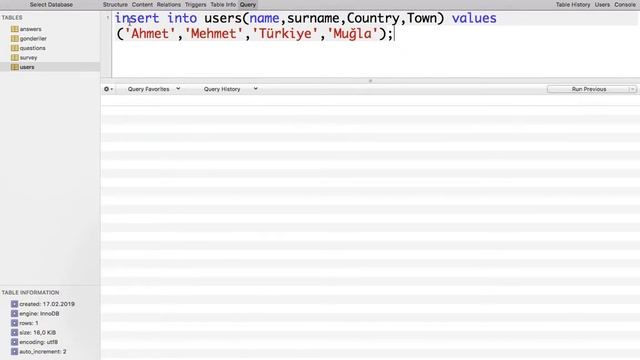The image size is (640, 360).
Task: Switch to the Relations tab
Action: click(x=169, y=4)
